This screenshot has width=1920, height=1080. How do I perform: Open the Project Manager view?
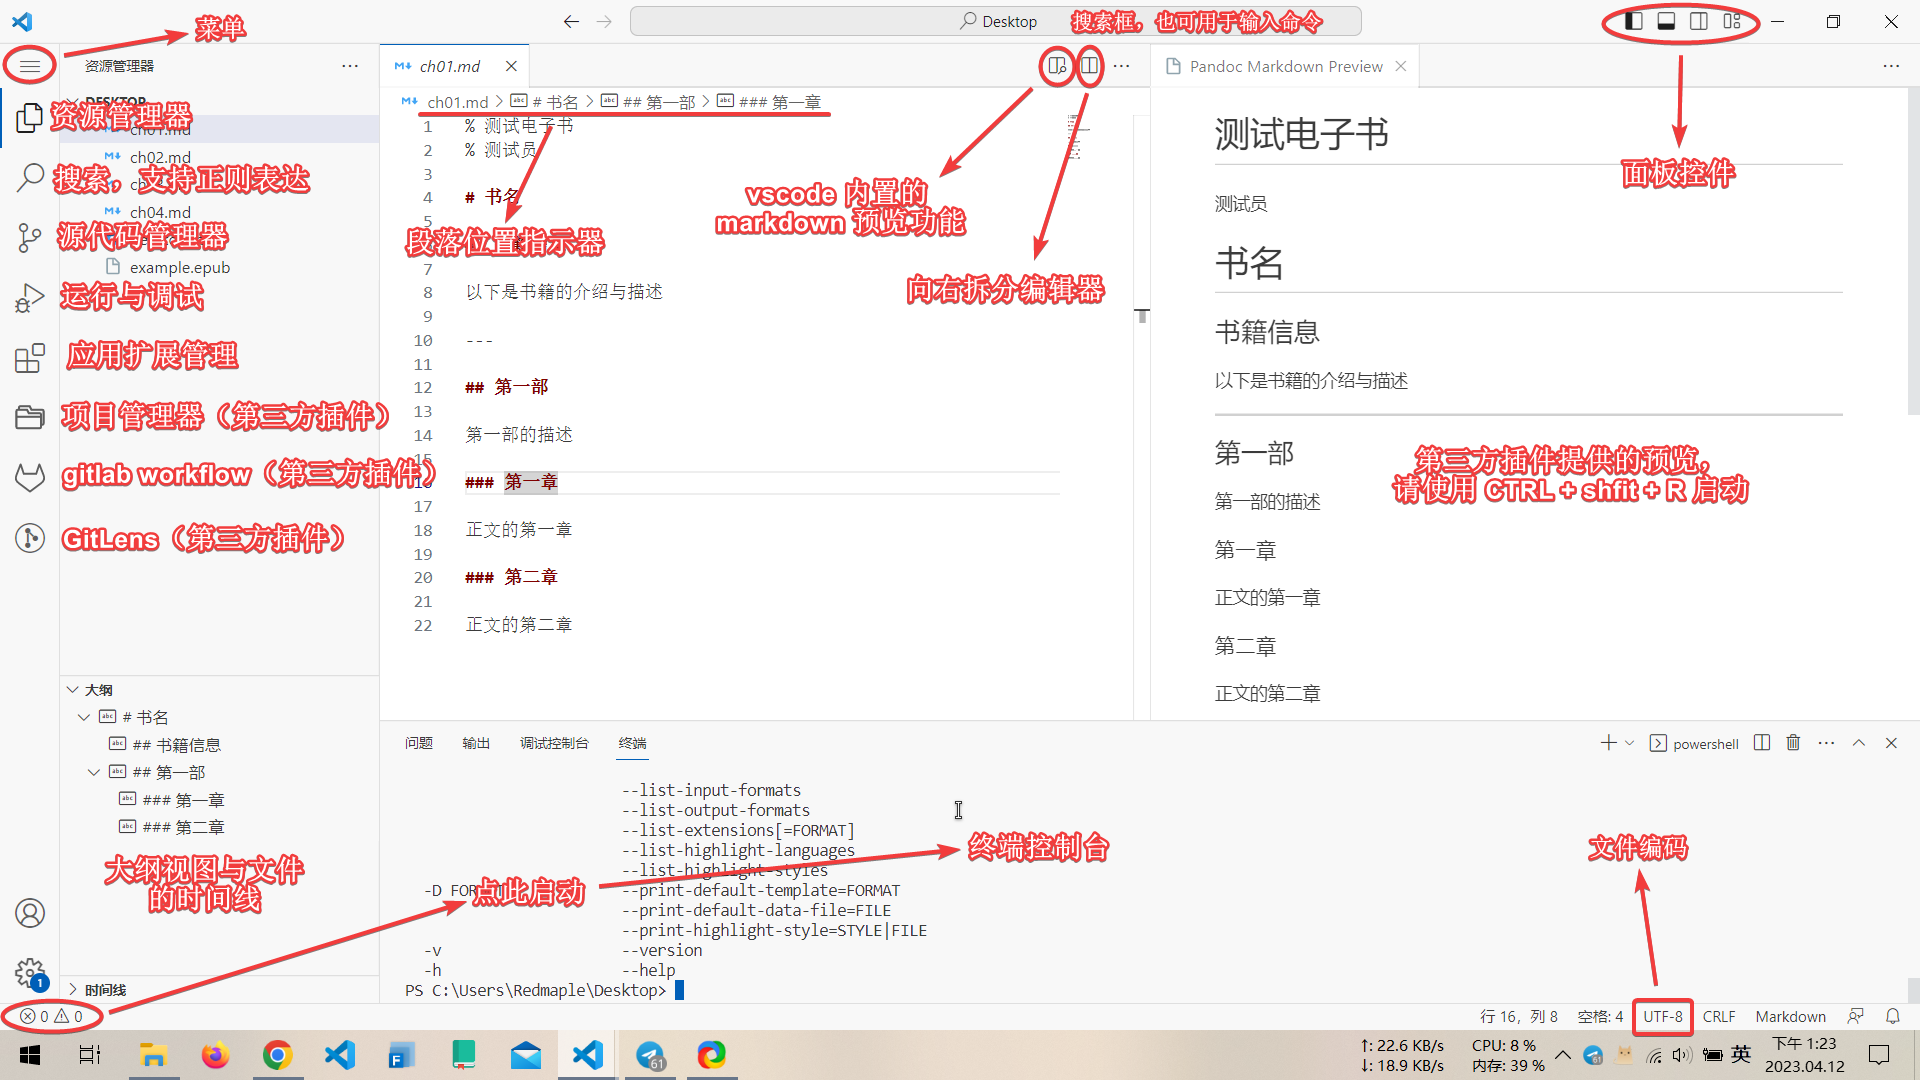[x=30, y=418]
